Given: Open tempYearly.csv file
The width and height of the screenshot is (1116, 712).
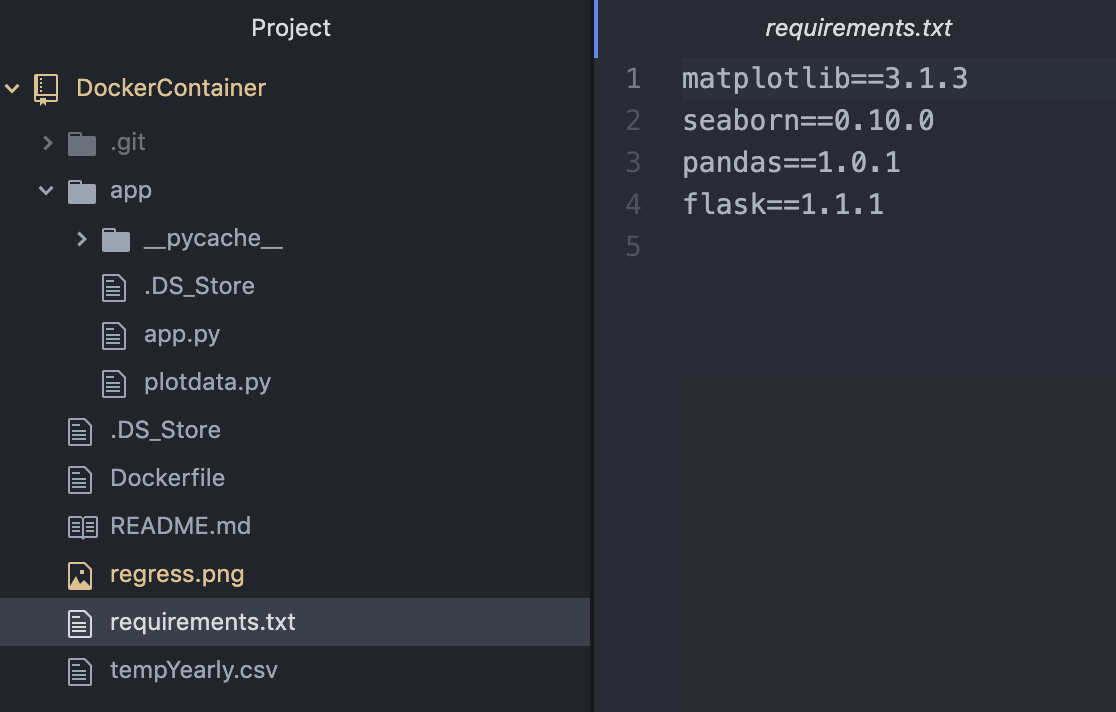Looking at the screenshot, I should click(194, 671).
